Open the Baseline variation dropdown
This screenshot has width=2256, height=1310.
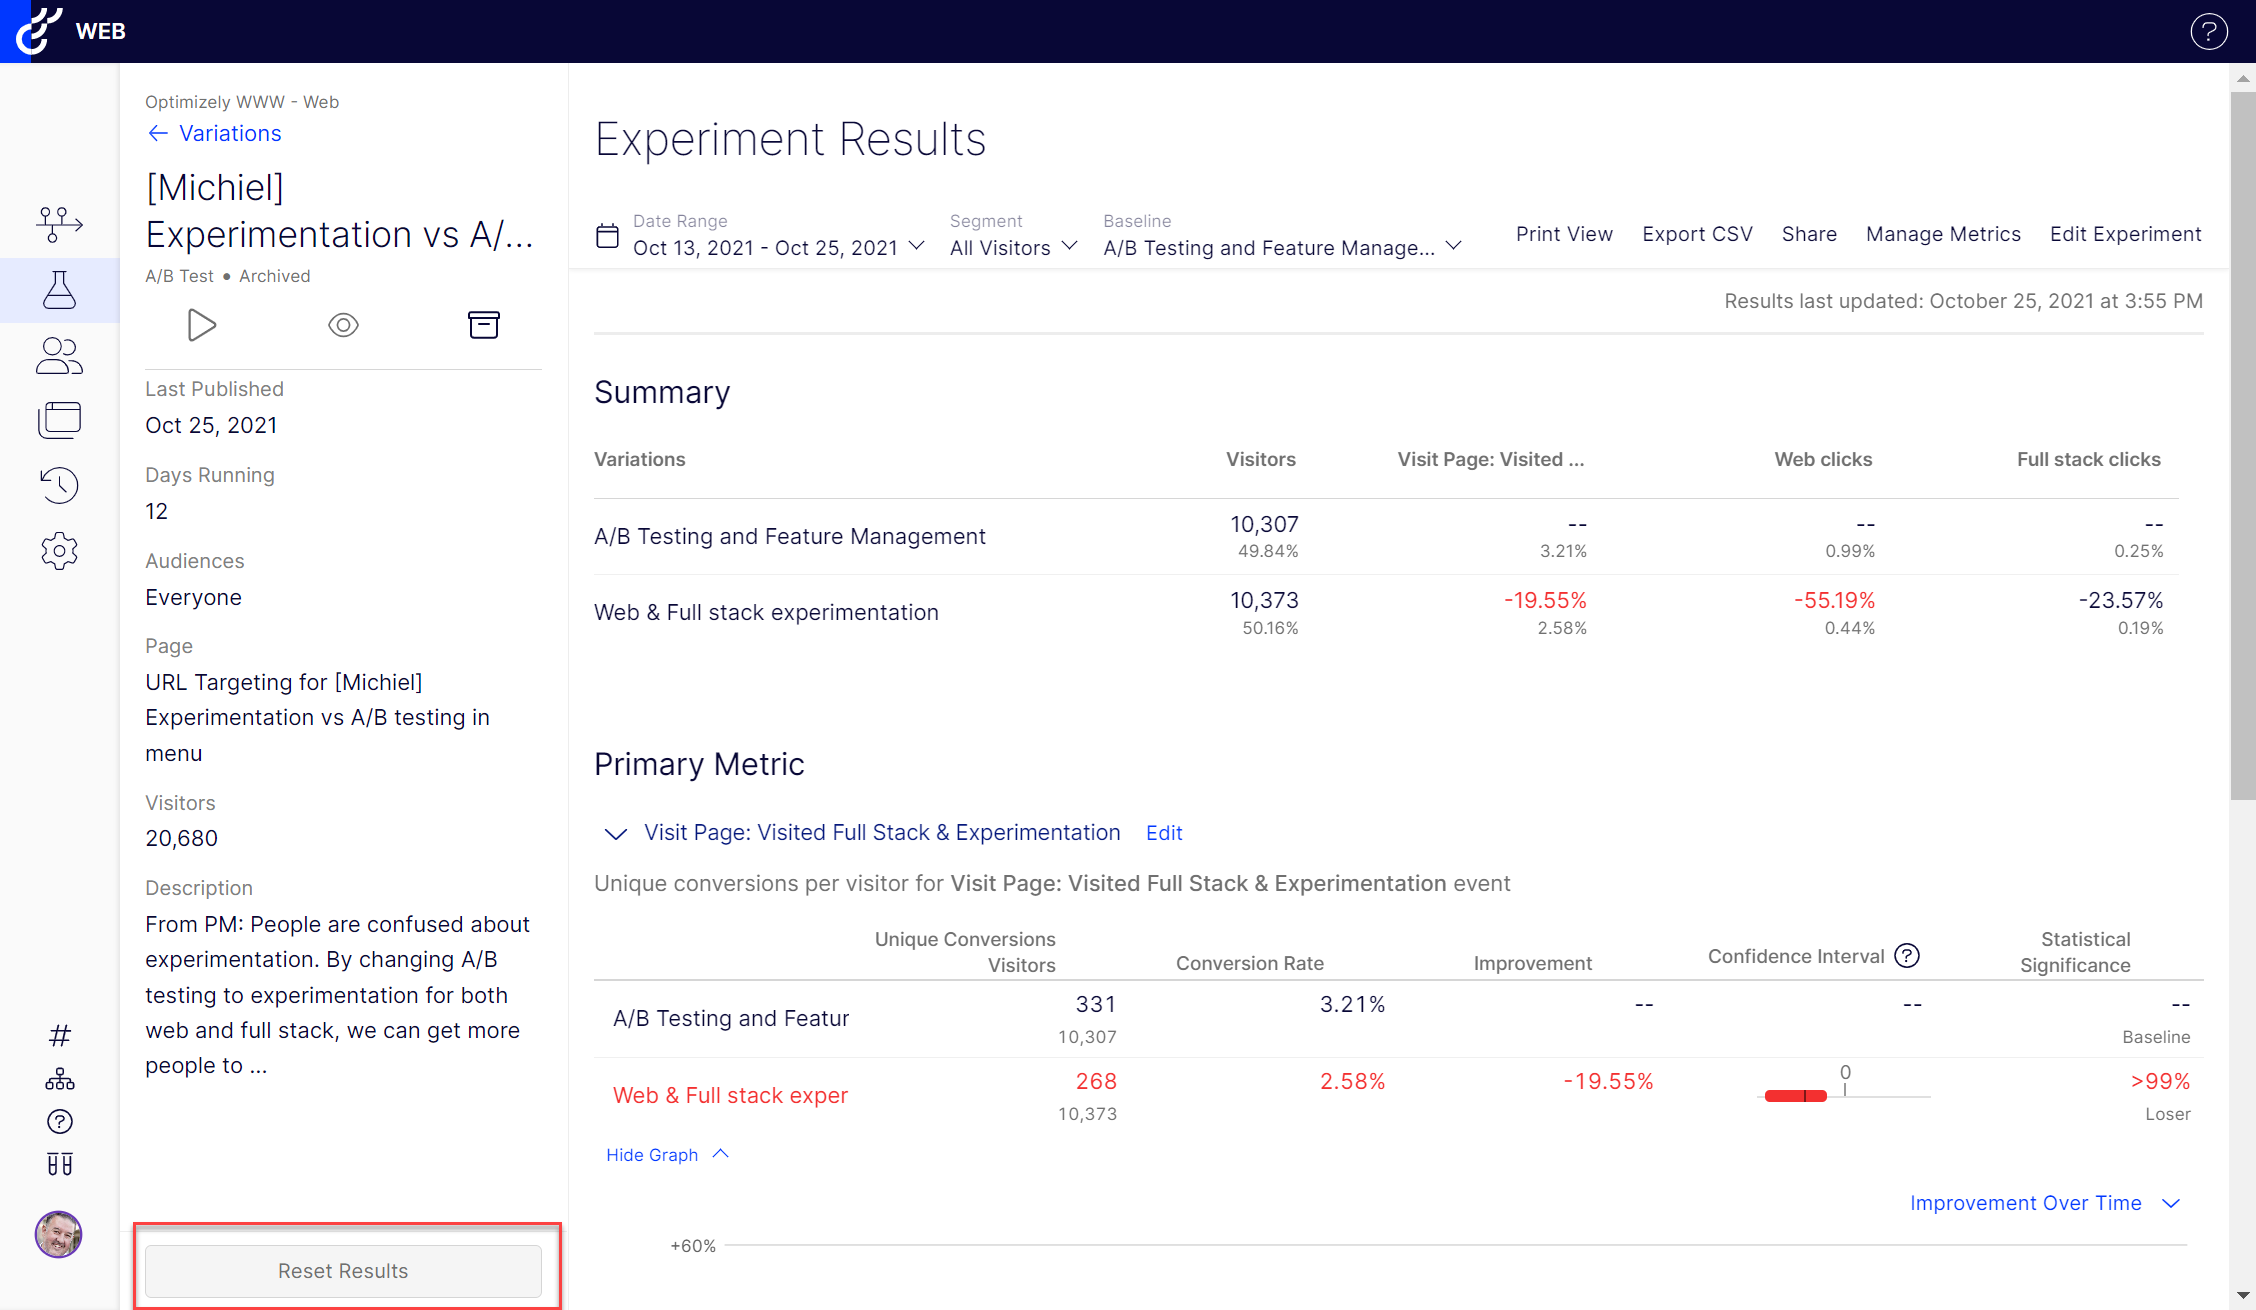pyautogui.click(x=1282, y=247)
